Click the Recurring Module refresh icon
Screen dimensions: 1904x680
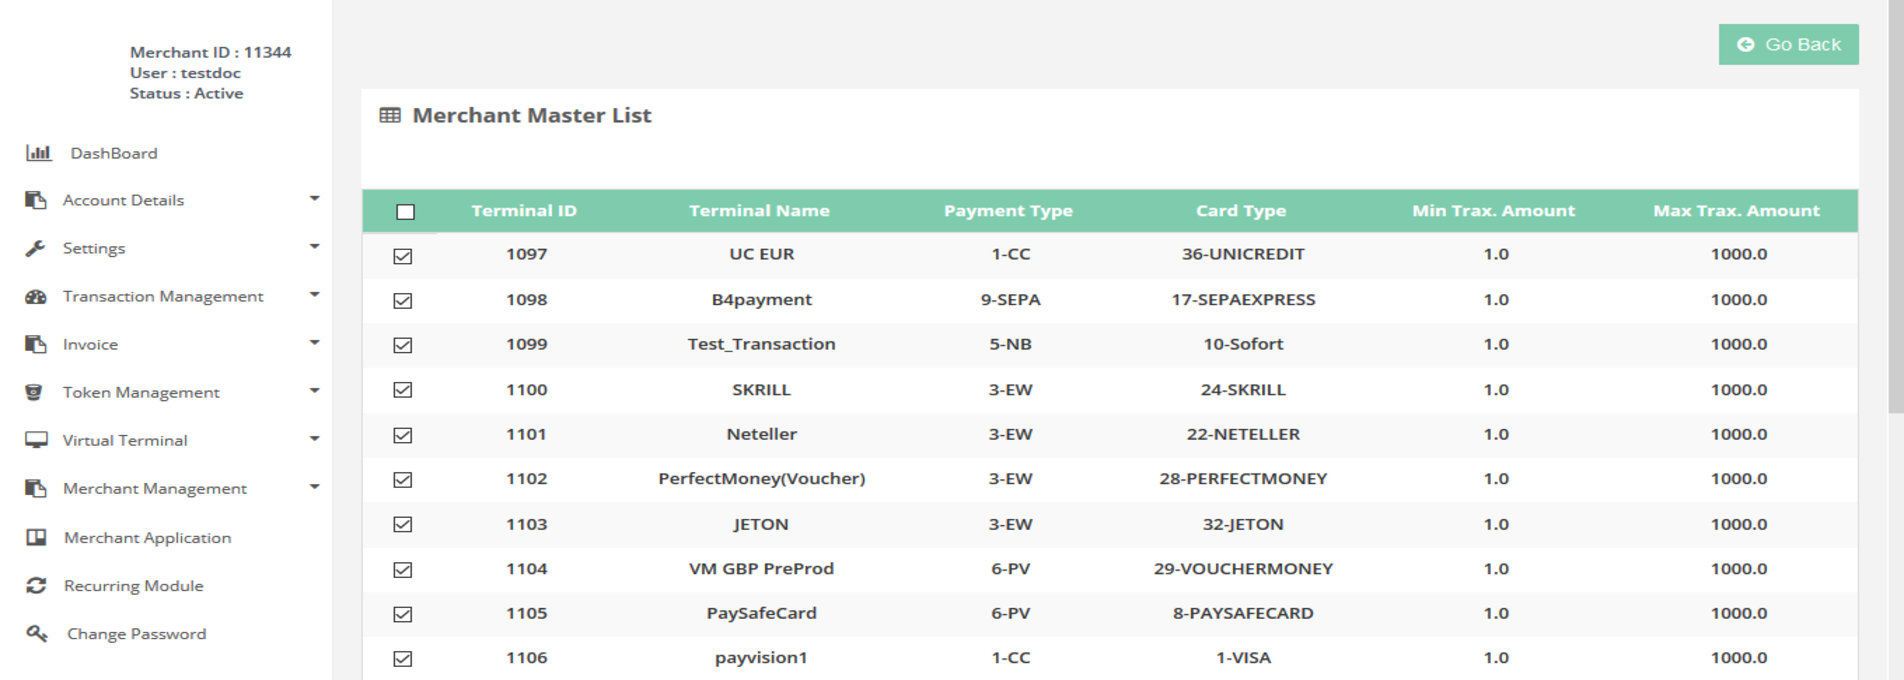tap(36, 586)
